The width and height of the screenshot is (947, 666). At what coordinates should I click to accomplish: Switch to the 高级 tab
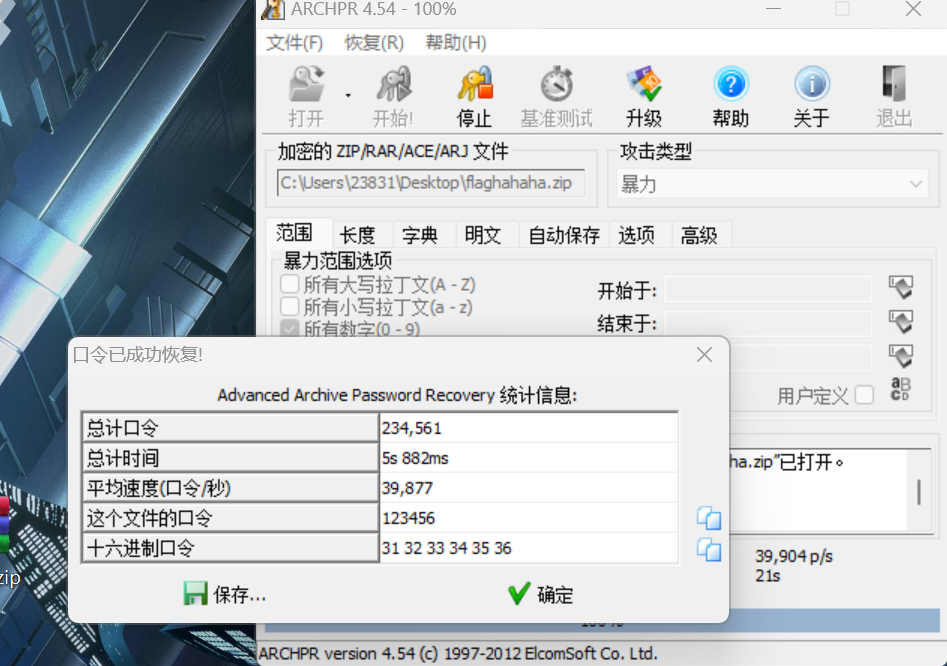pos(699,235)
